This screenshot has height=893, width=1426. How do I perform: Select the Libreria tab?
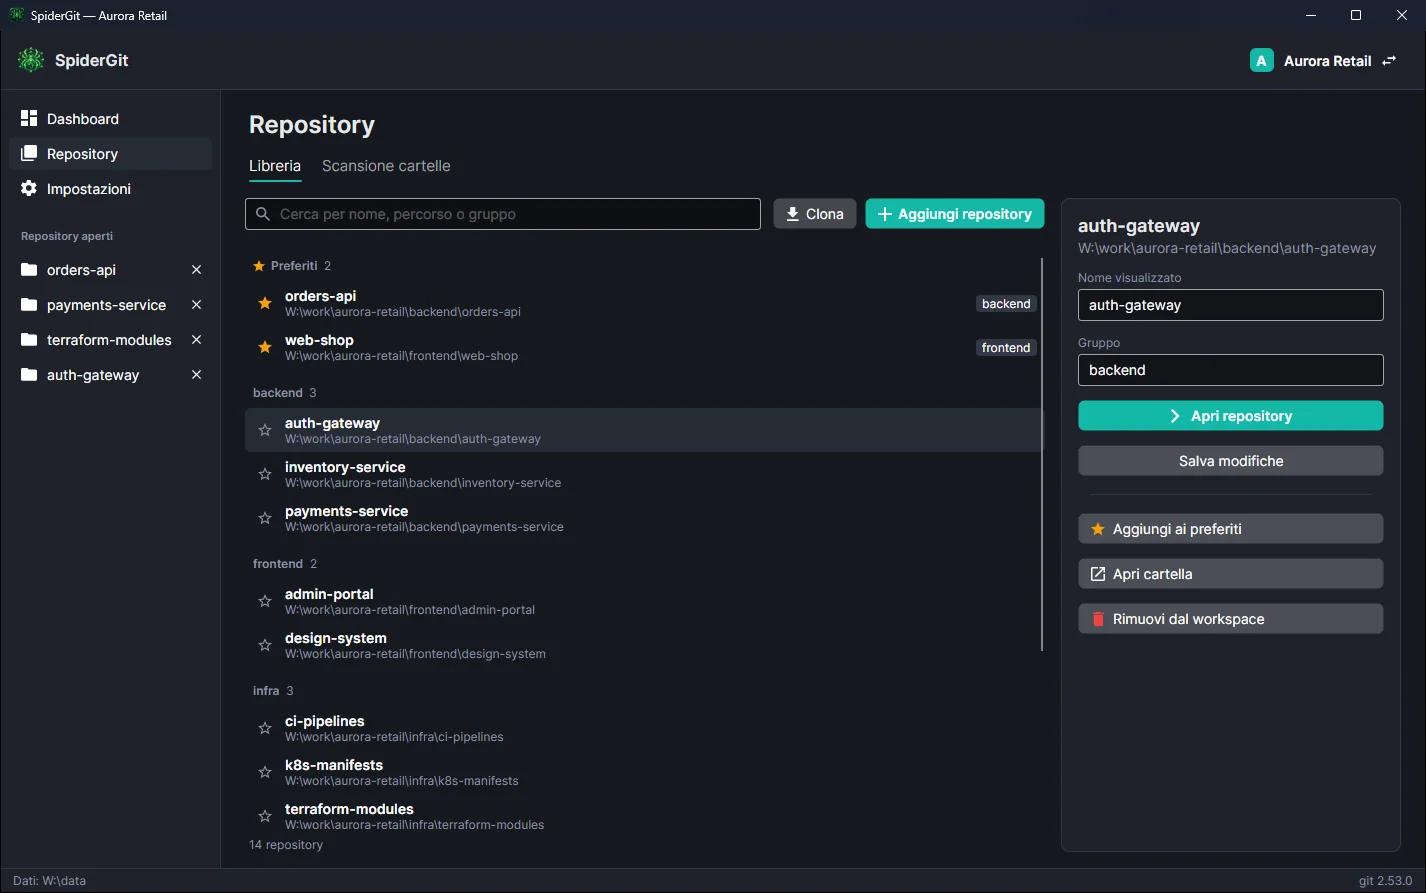pos(275,166)
